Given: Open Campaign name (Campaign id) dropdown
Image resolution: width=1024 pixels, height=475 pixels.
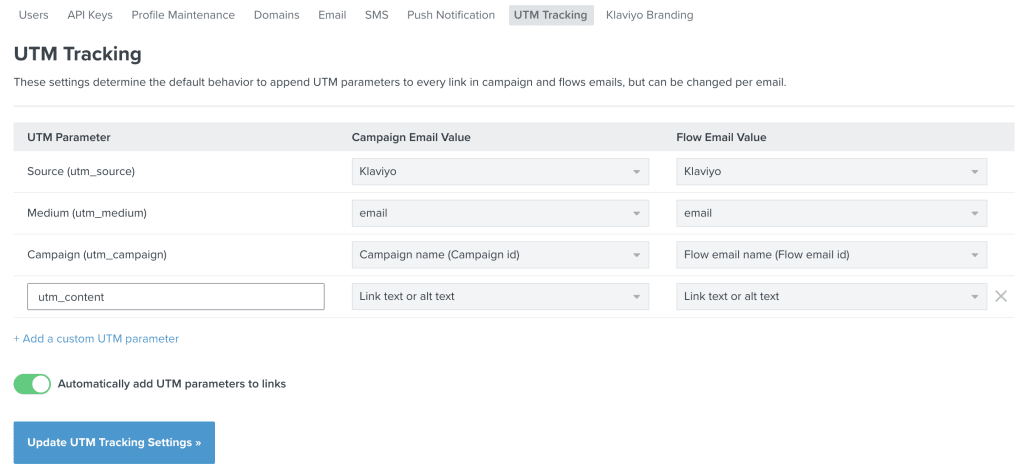Looking at the screenshot, I should pos(500,255).
